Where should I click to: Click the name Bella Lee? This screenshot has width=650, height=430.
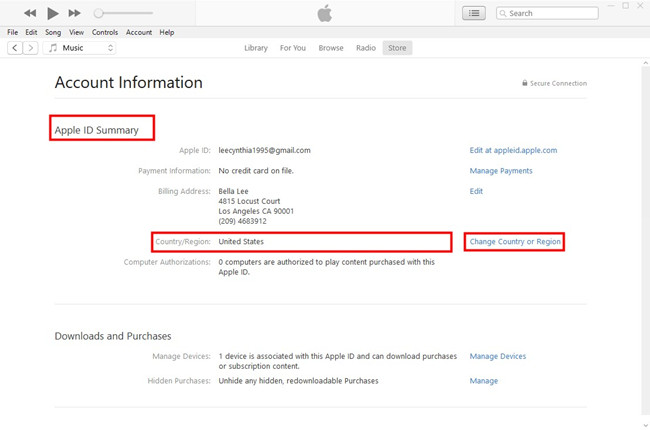tap(233, 191)
